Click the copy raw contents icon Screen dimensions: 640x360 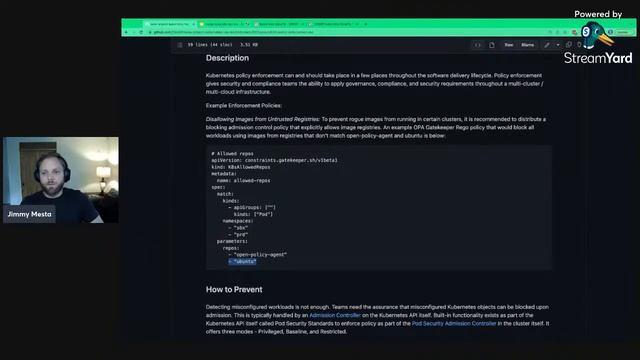click(x=569, y=45)
